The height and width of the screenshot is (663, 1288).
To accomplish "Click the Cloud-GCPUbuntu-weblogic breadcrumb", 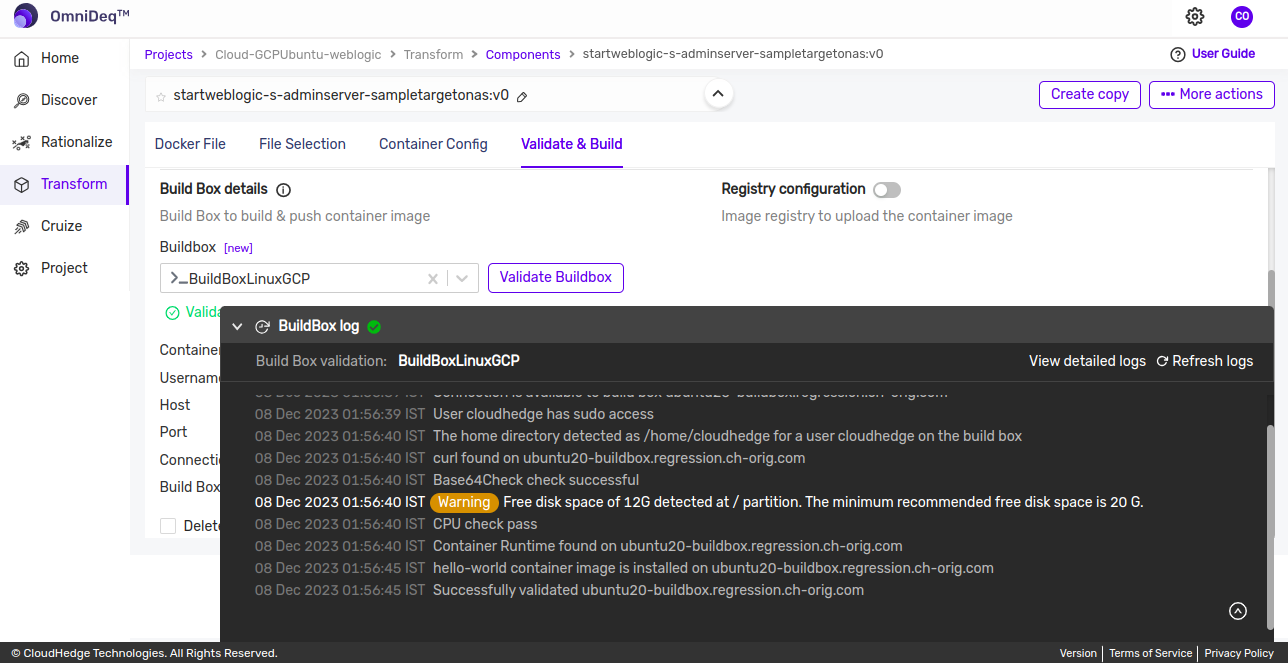I will [298, 55].
